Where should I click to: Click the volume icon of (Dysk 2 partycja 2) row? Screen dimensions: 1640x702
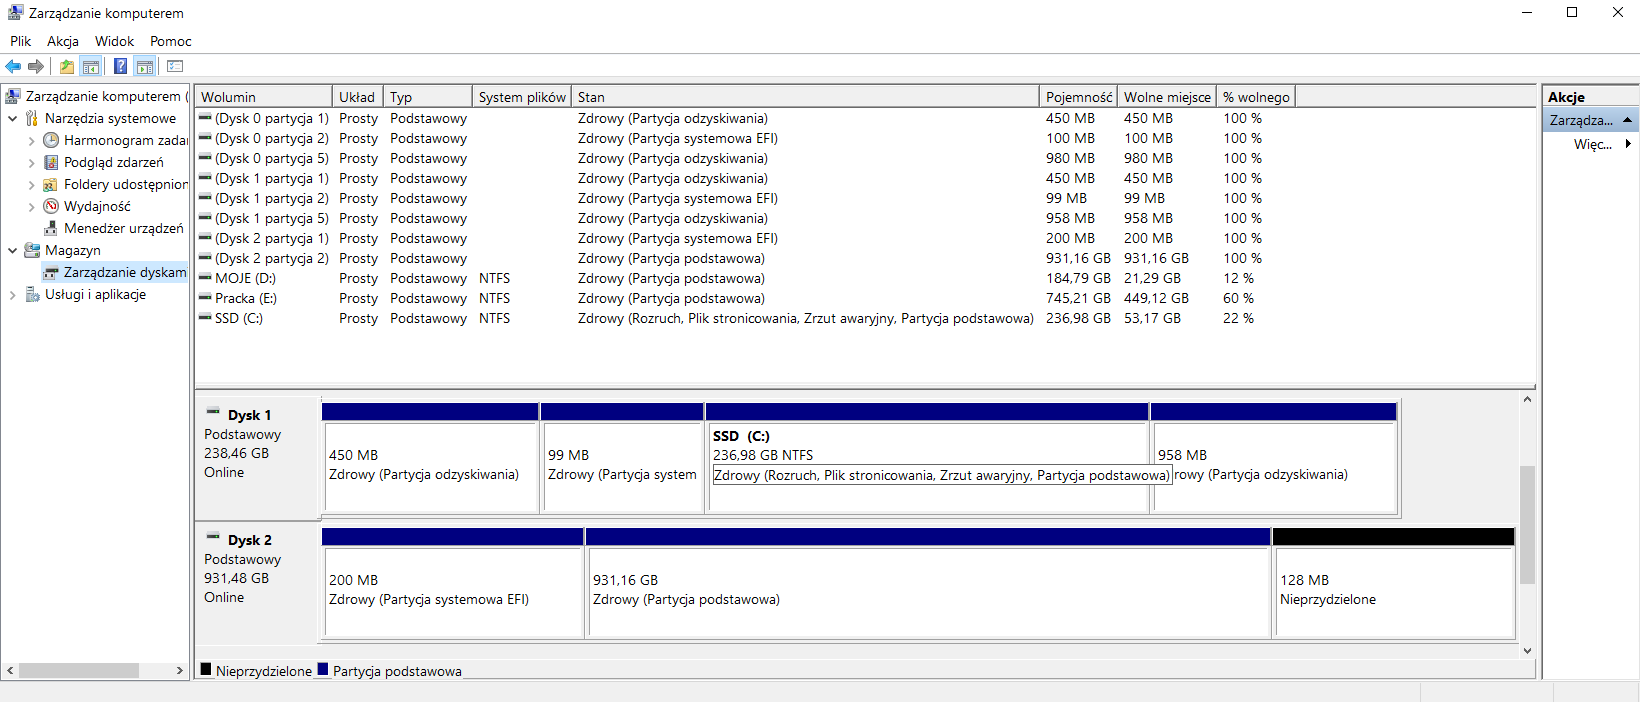click(205, 258)
